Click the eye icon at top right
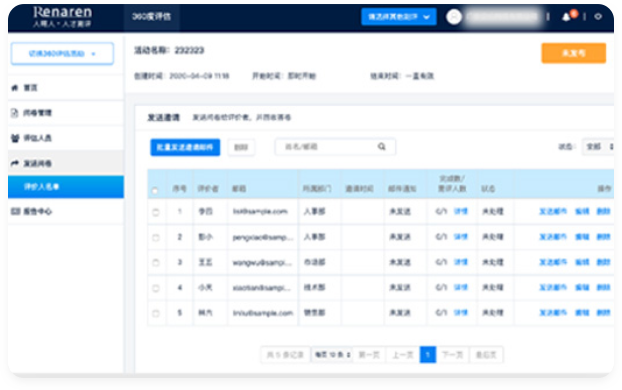The height and width of the screenshot is (390, 622). pos(598,17)
